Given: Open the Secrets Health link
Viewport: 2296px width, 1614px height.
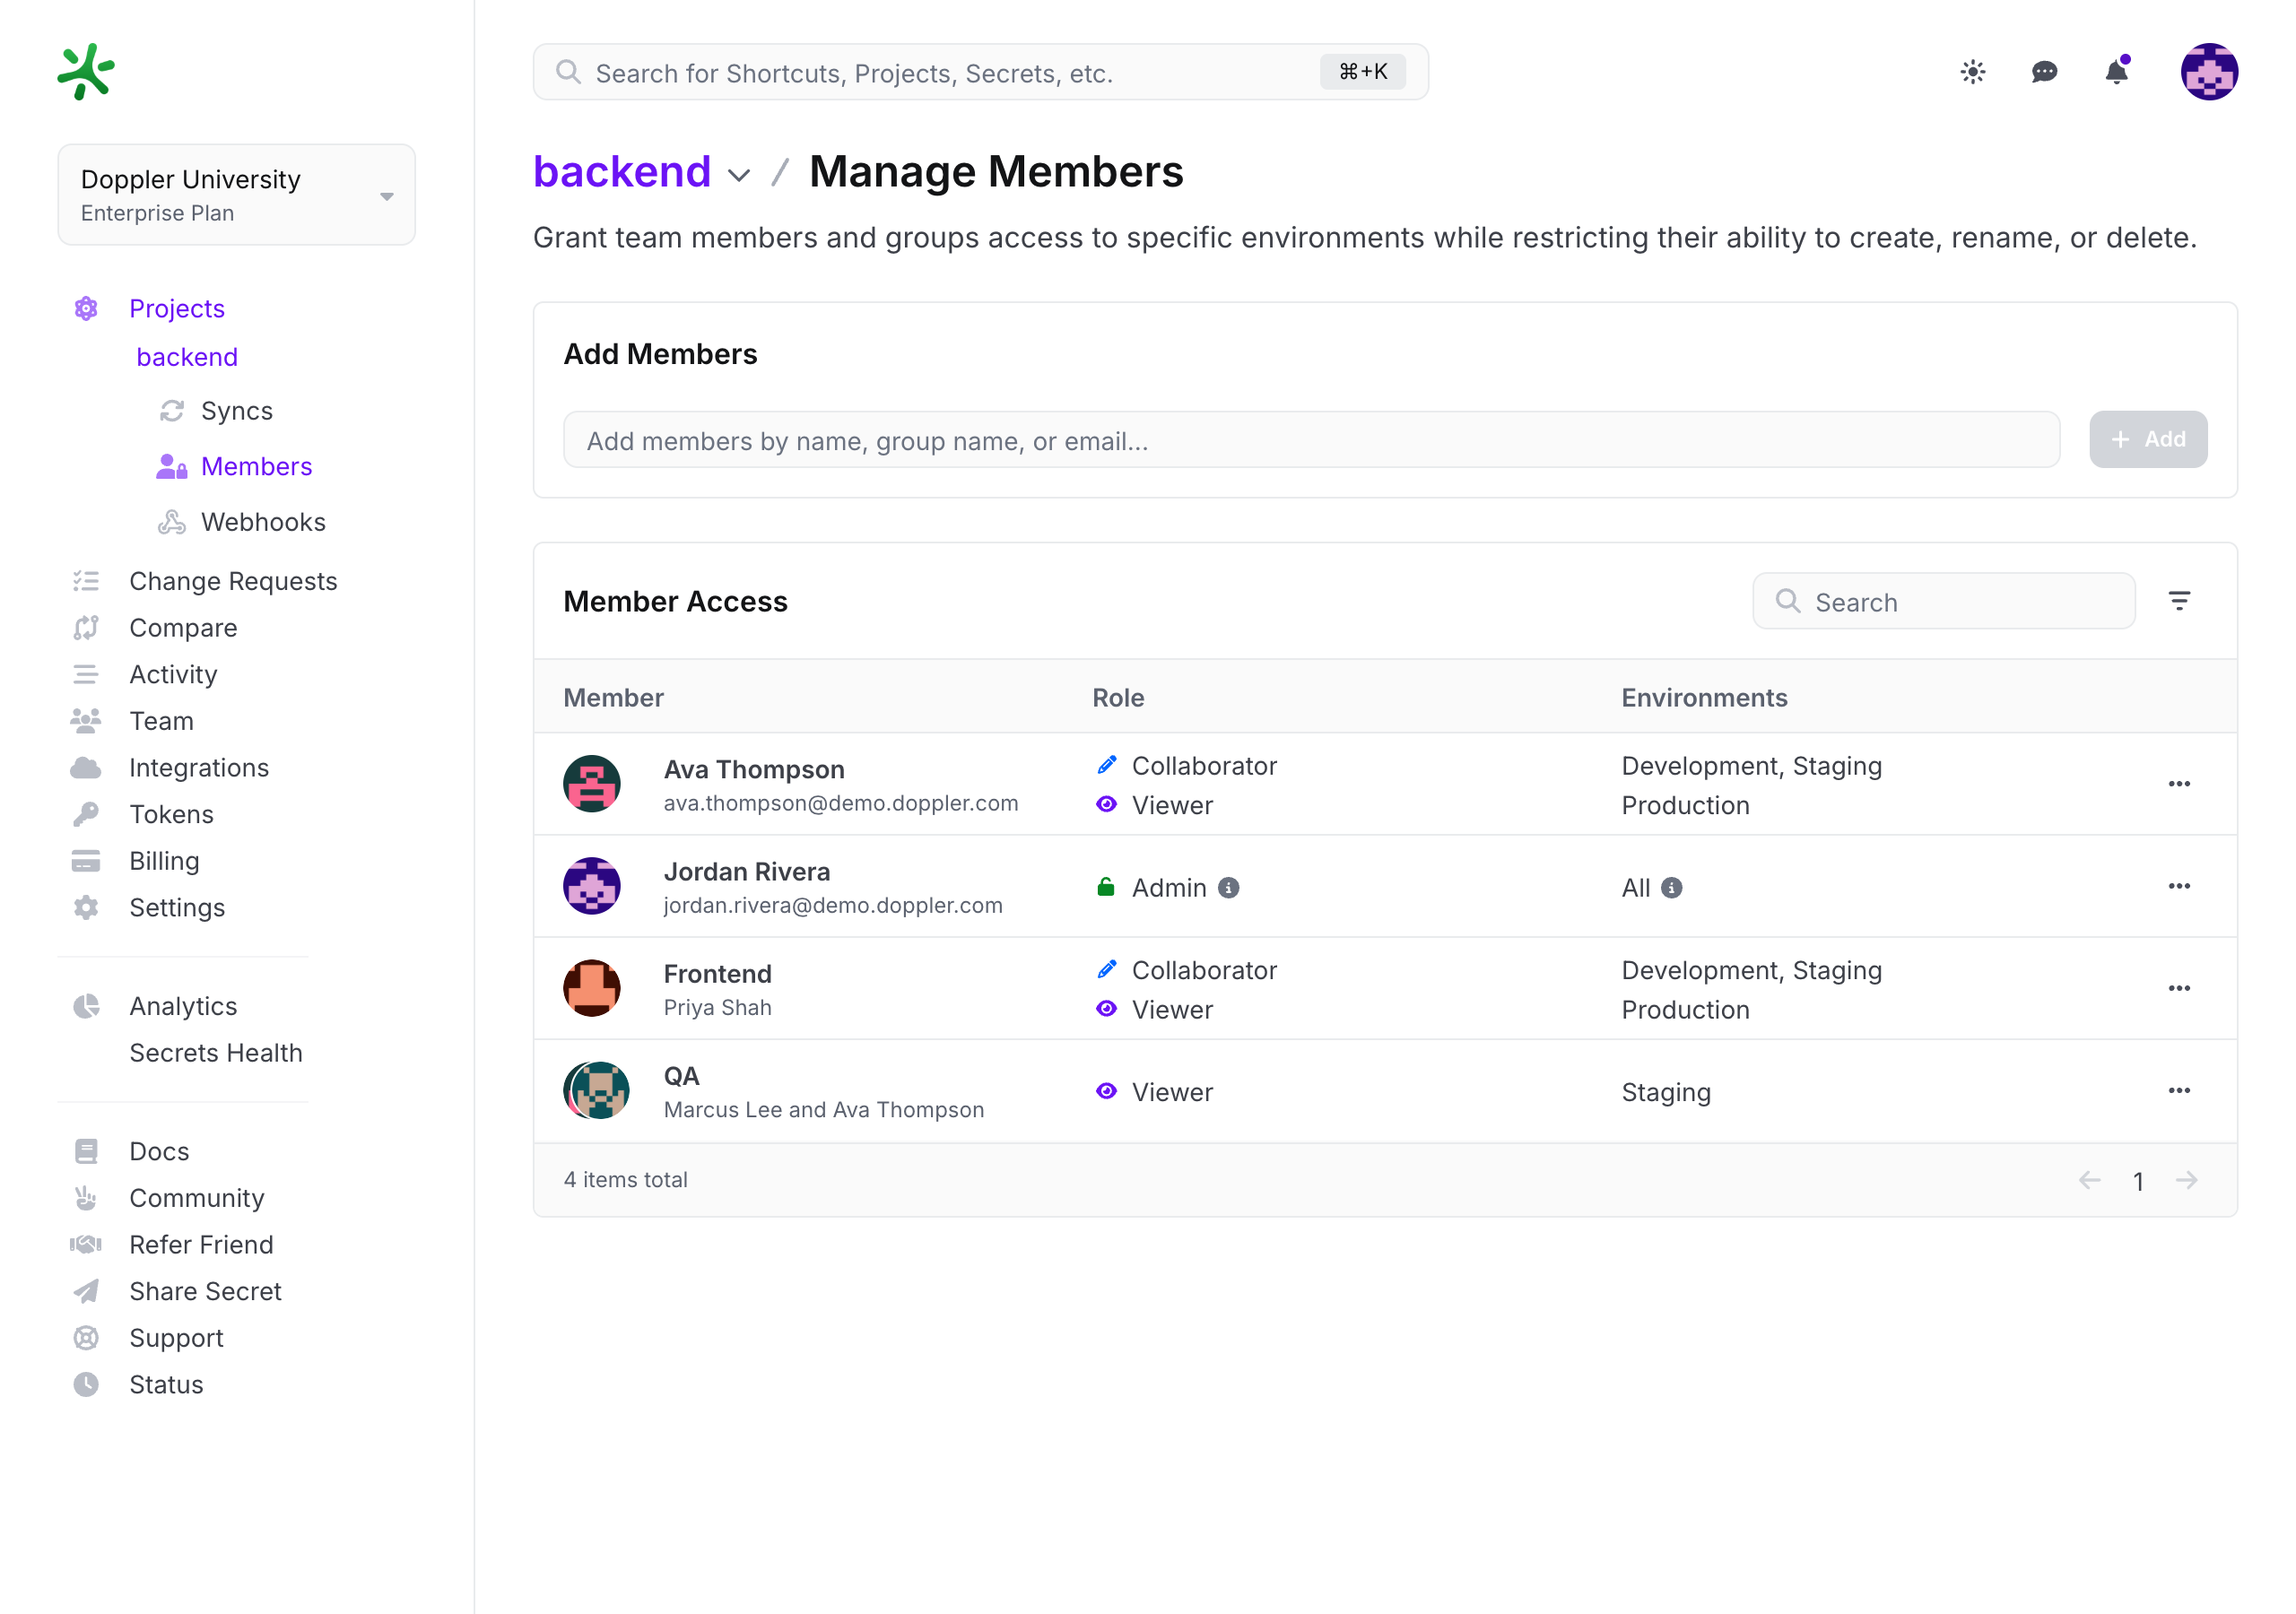Looking at the screenshot, I should [x=216, y=1053].
